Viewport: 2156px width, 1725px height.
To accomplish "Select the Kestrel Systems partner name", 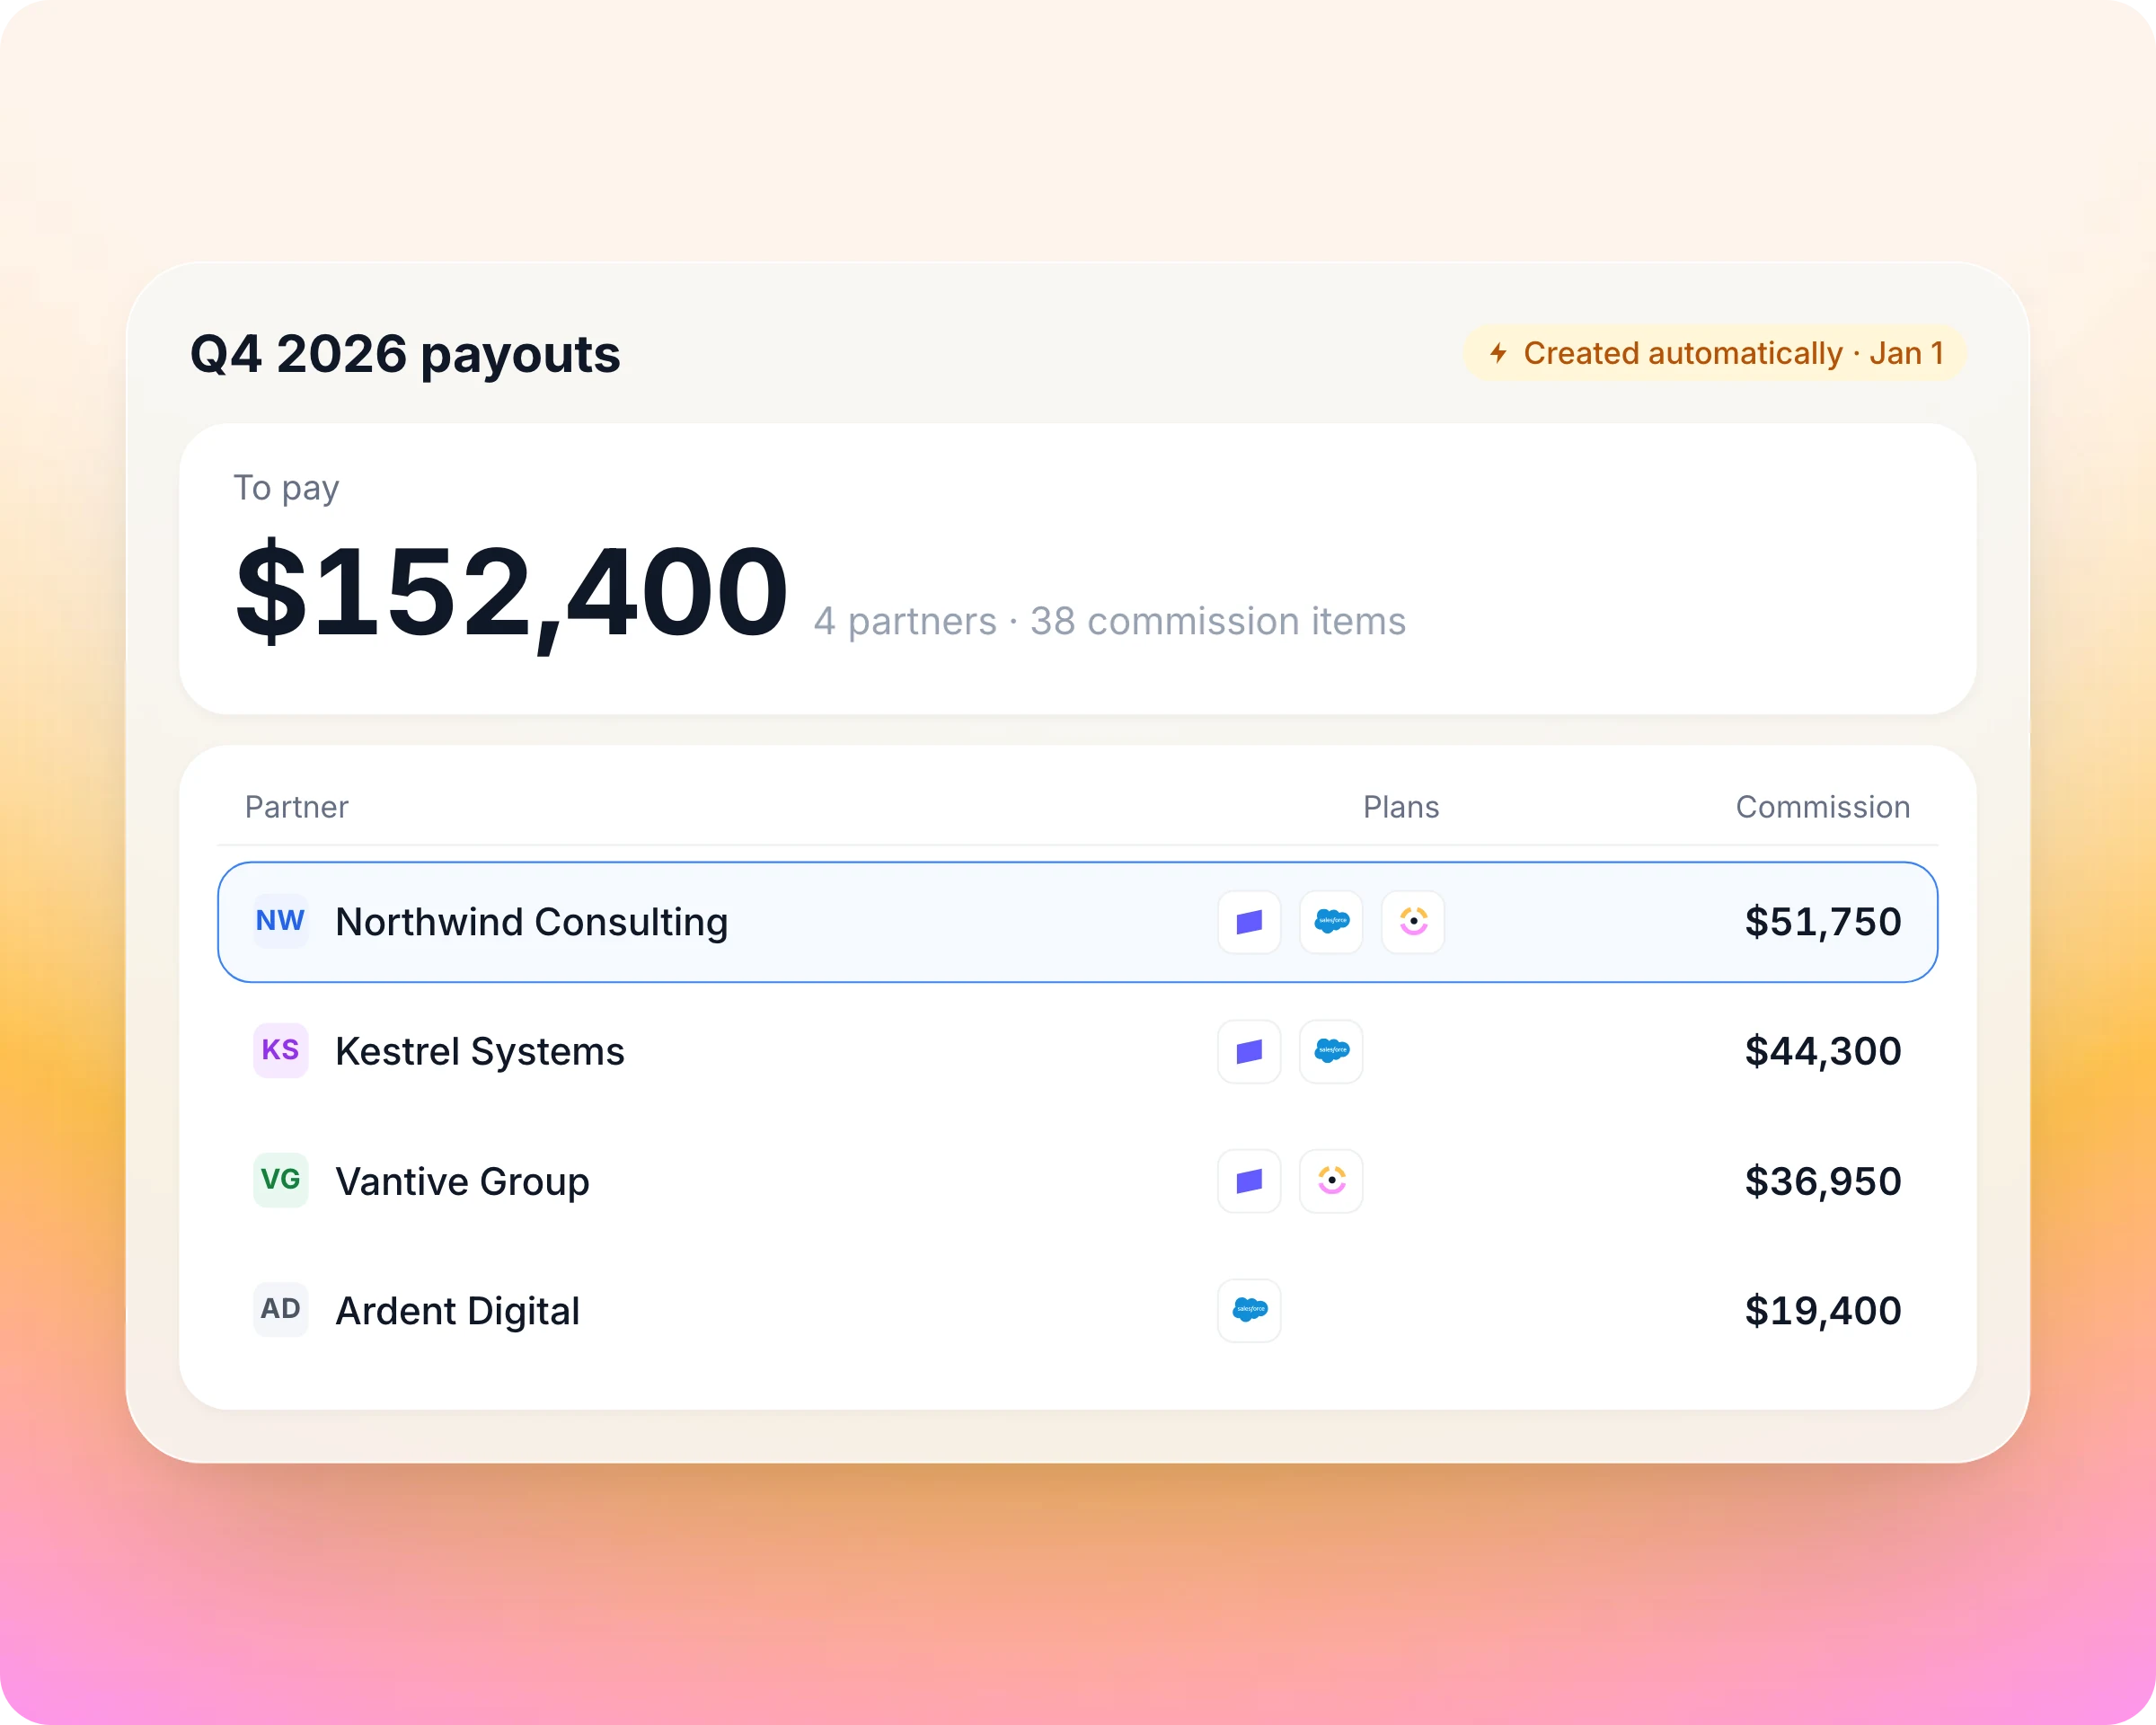I will [480, 1051].
